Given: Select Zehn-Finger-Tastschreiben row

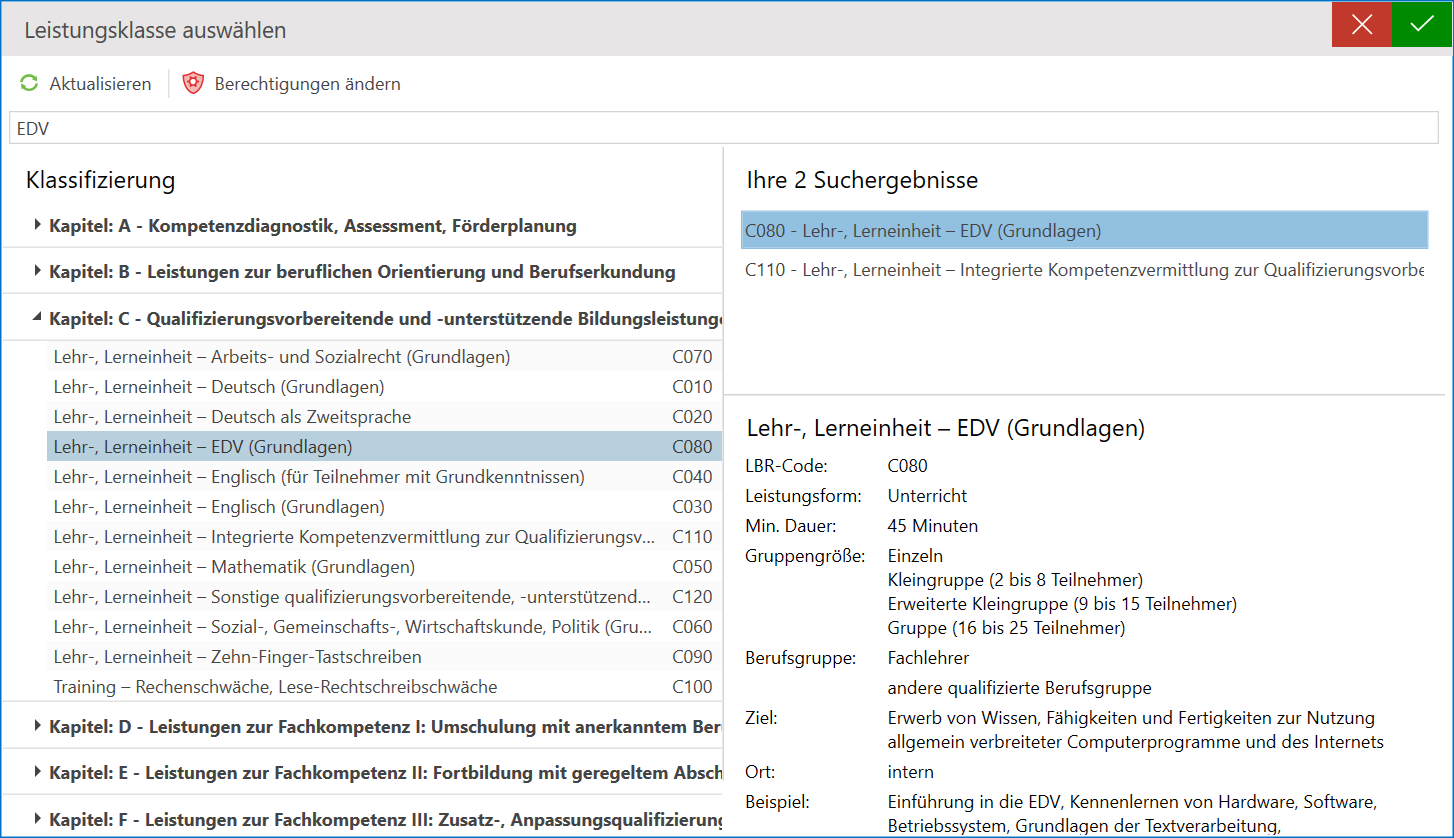Looking at the screenshot, I should [x=384, y=657].
